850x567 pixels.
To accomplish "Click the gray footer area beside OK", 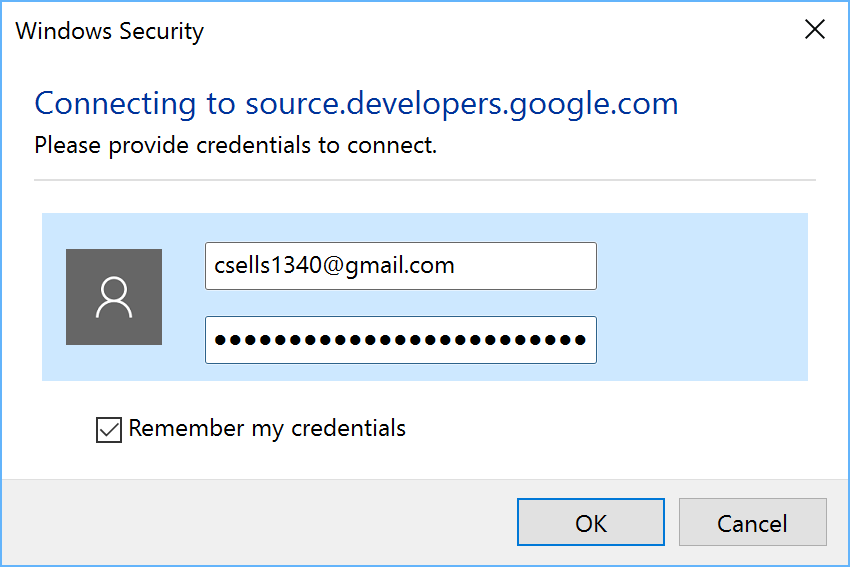I will pos(260,522).
